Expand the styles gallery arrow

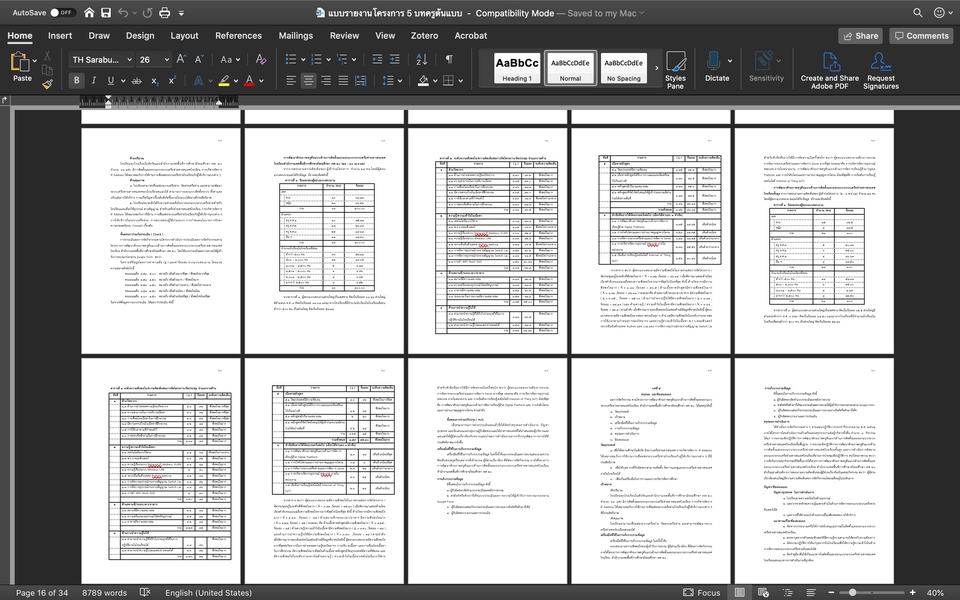coord(656,67)
